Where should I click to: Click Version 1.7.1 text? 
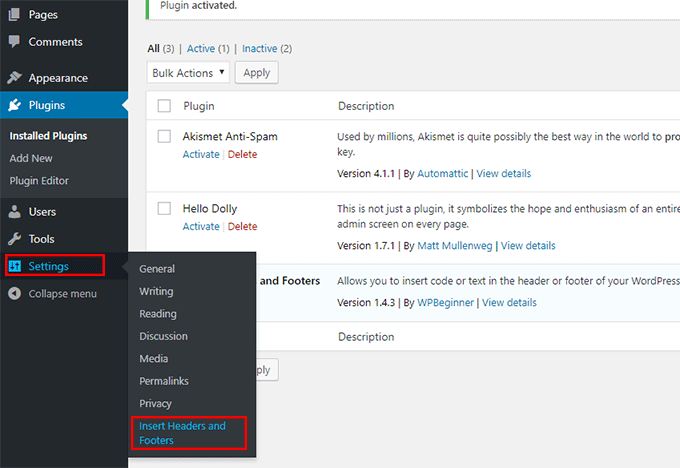366,245
